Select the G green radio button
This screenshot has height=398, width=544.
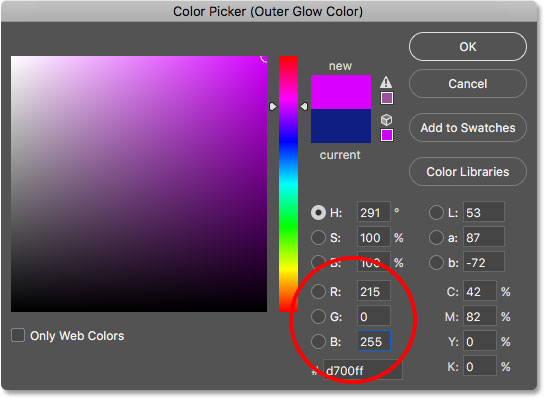point(318,317)
